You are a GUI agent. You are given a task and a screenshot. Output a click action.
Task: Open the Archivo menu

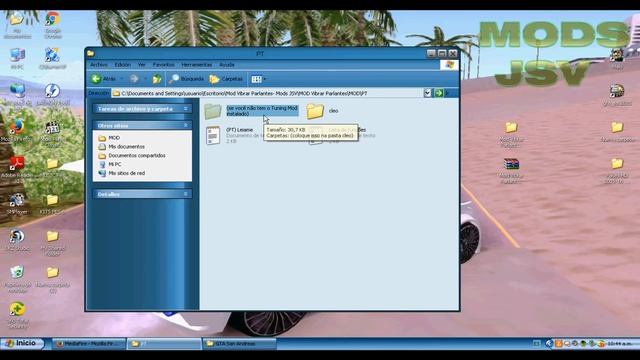click(99, 64)
